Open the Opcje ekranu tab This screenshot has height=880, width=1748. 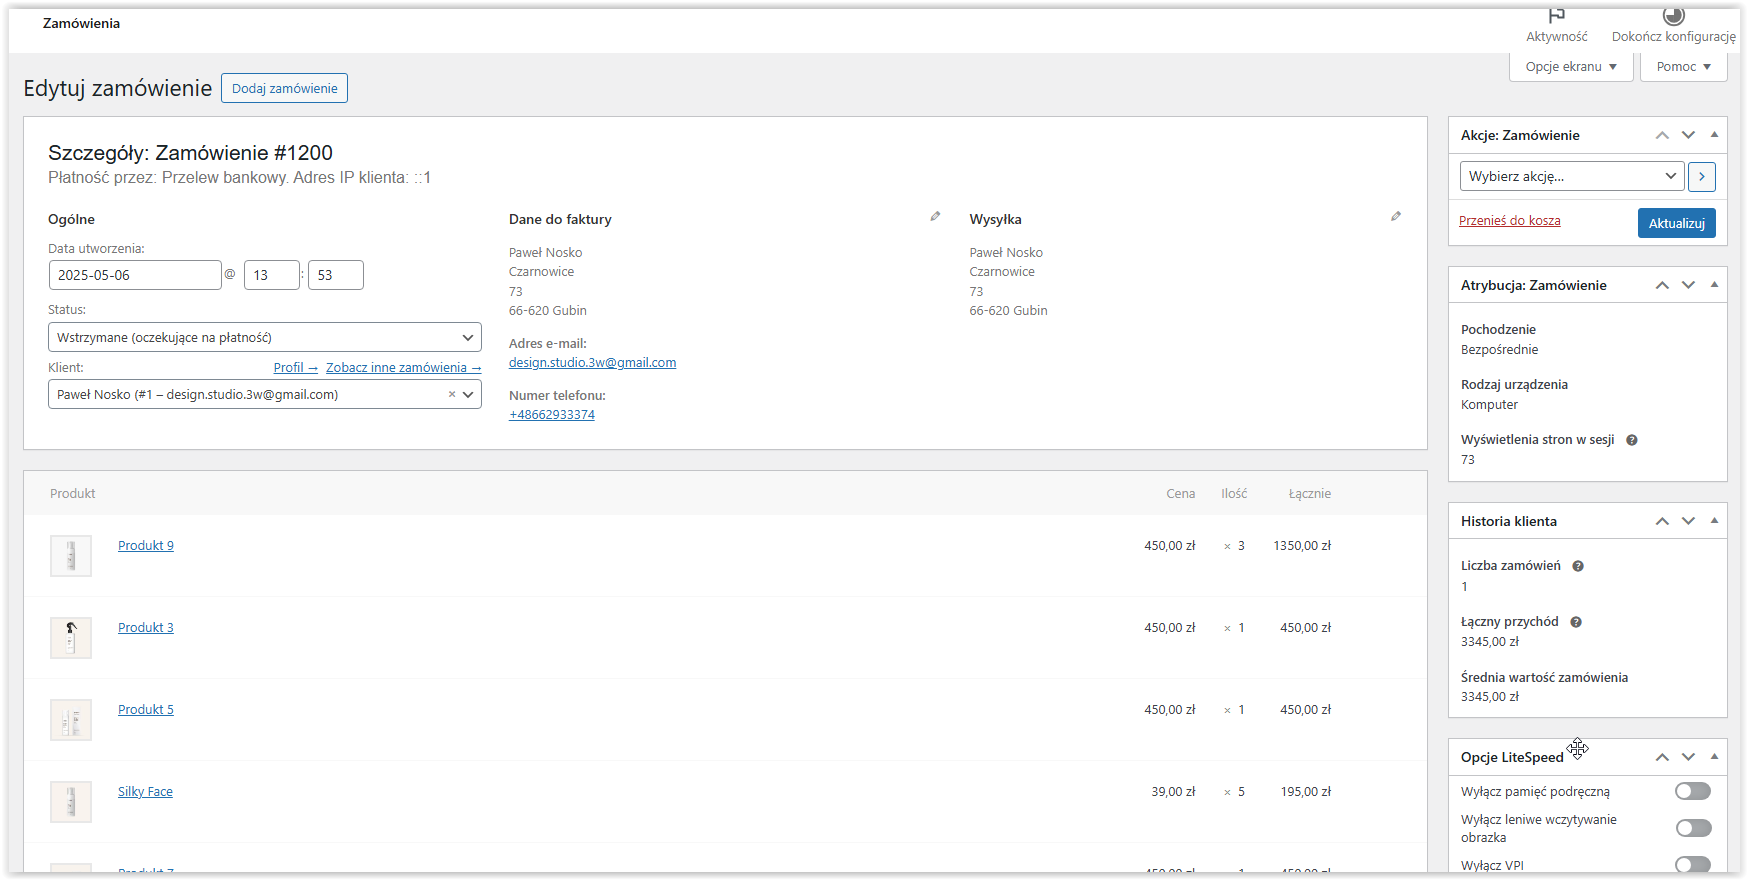click(x=1570, y=67)
